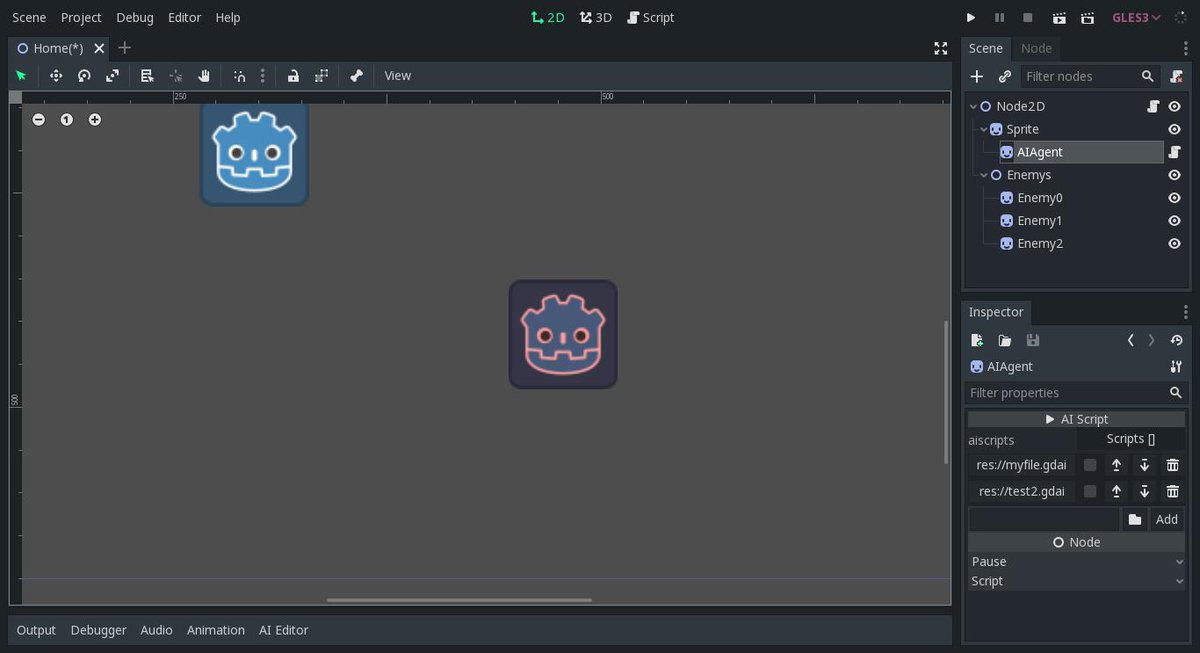The height and width of the screenshot is (653, 1200).
Task: Choose the Scale Mode tool
Action: click(112, 76)
